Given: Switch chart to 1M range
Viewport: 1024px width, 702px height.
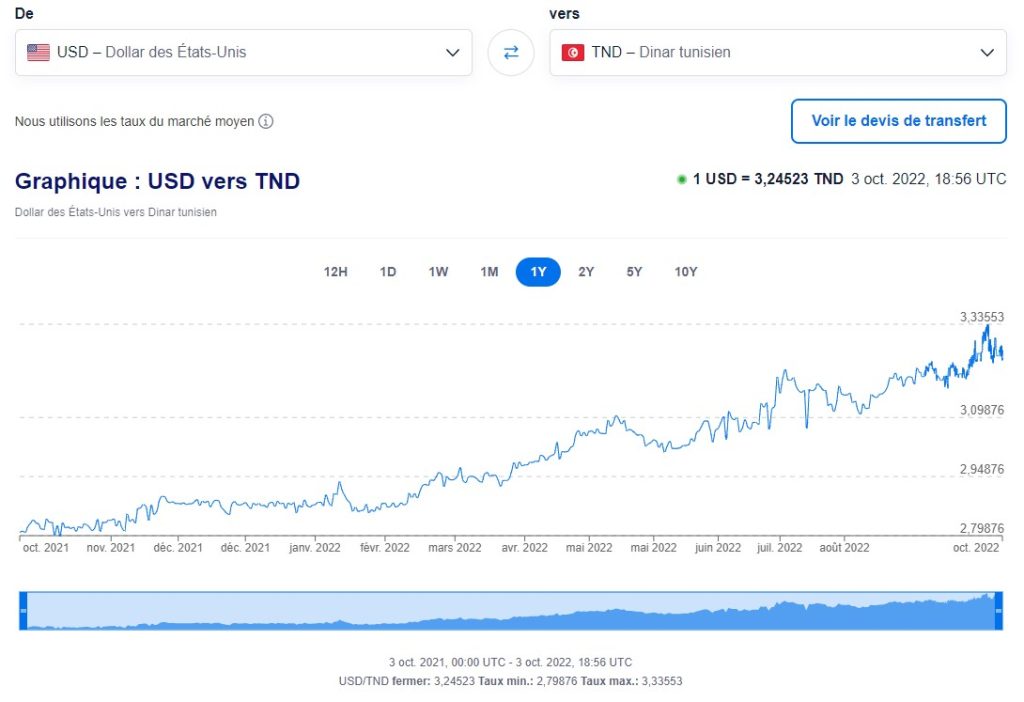Looking at the screenshot, I should (x=489, y=272).
